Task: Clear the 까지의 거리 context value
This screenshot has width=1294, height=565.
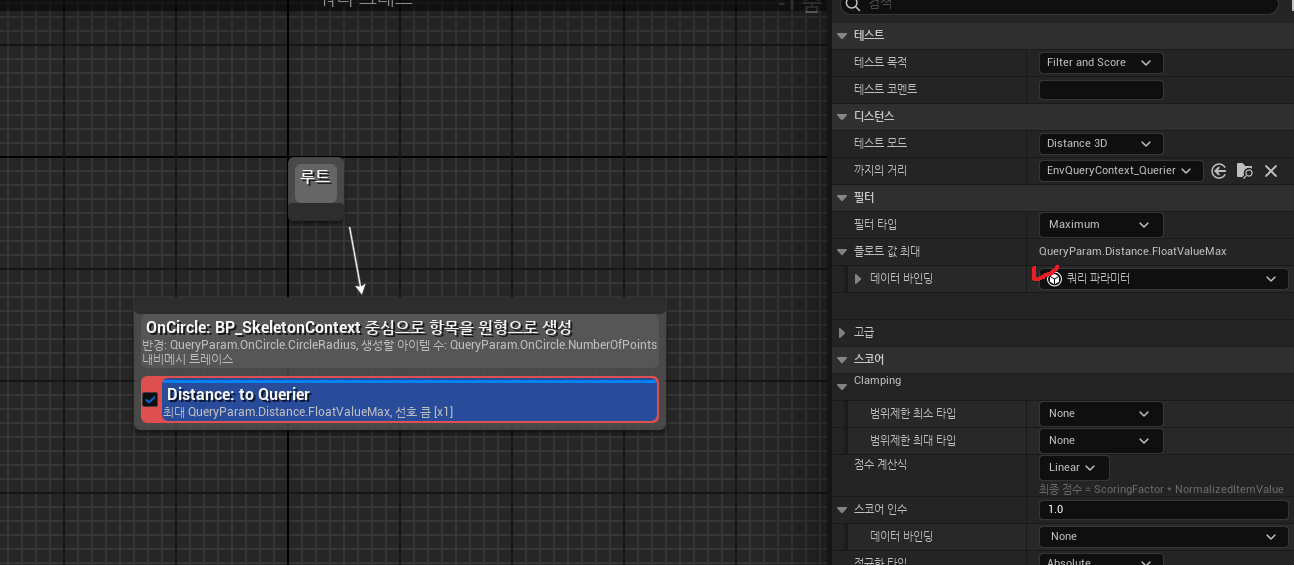Action: coord(1271,171)
